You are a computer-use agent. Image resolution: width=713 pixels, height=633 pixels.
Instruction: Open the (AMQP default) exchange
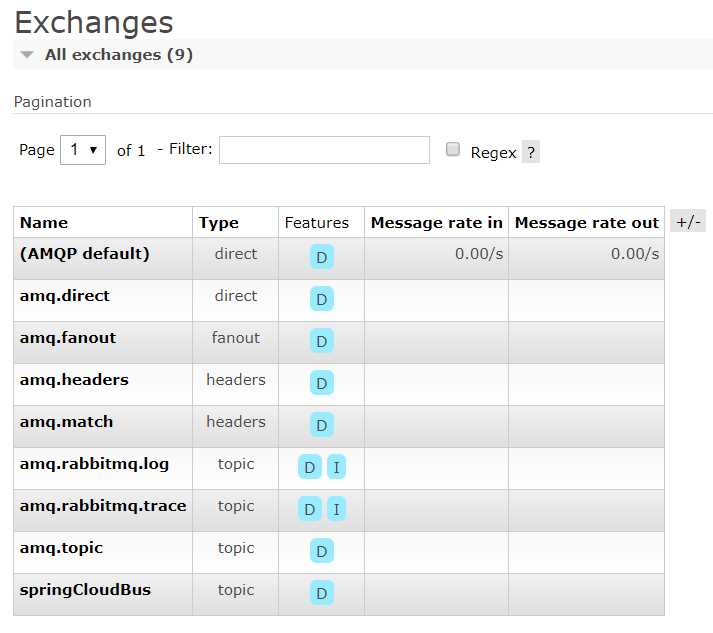84,254
